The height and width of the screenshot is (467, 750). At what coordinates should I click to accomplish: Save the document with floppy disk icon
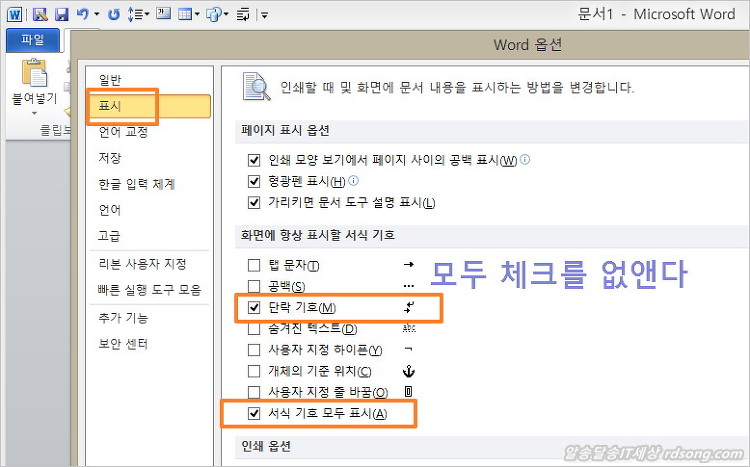pyautogui.click(x=62, y=15)
